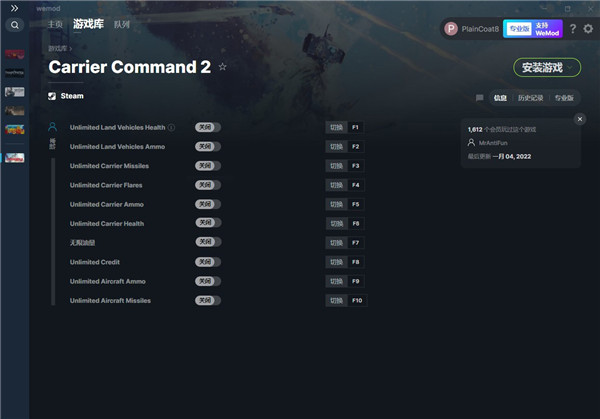Click the MrAntiFun author link

tap(493, 143)
